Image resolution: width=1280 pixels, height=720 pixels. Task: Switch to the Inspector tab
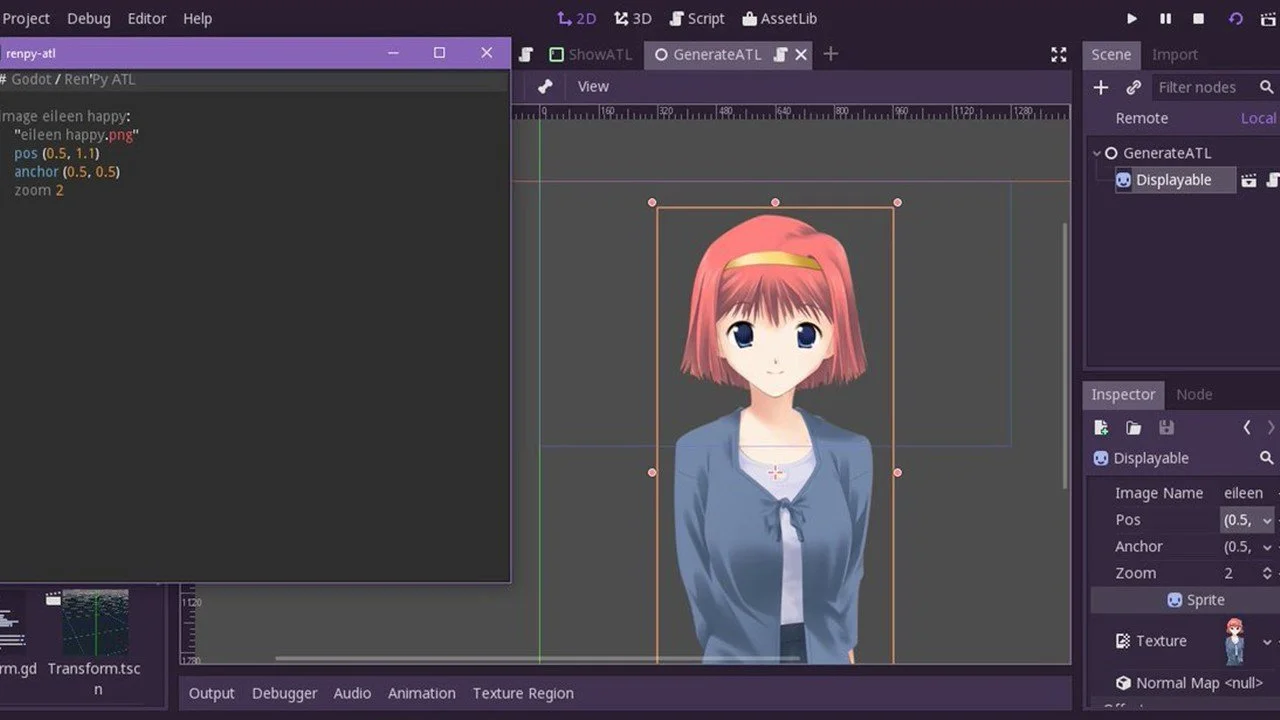[1123, 394]
